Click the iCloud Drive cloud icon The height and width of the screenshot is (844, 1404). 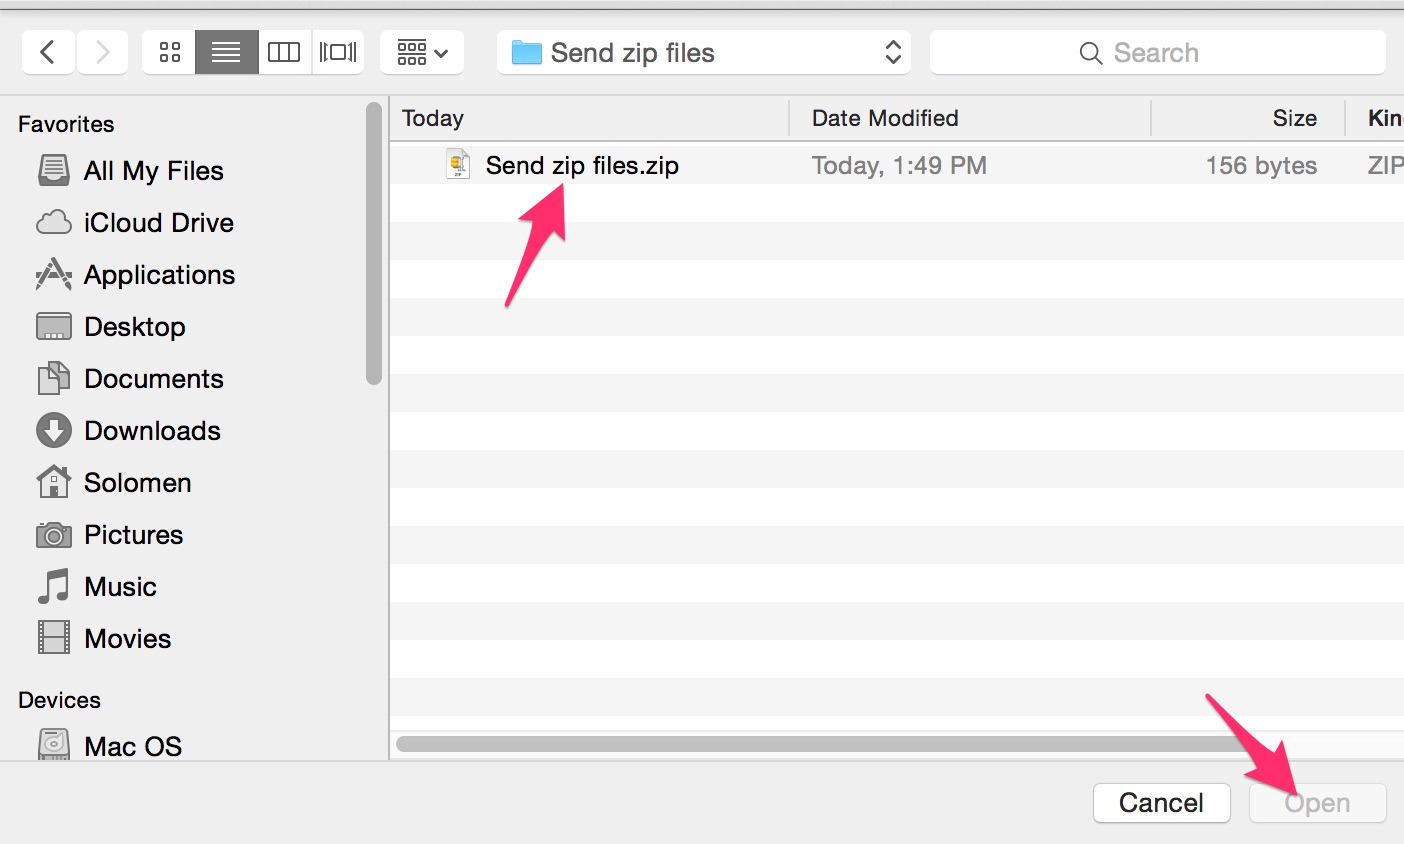(x=54, y=222)
